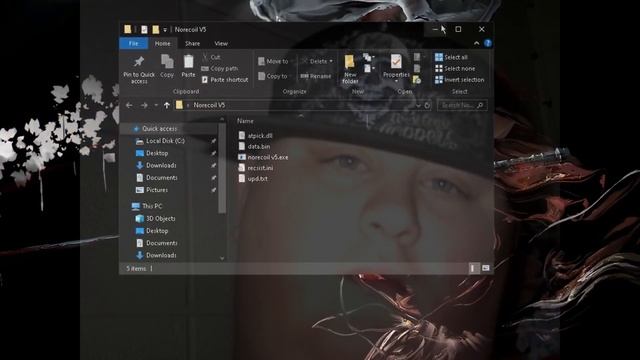Viewport: 640px width, 360px height.
Task: Open 3D Objects under This PC
Action: coord(156,218)
